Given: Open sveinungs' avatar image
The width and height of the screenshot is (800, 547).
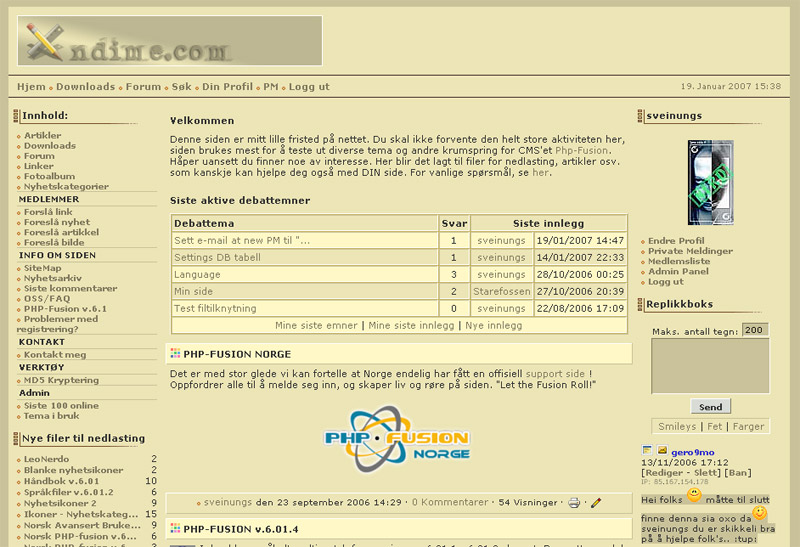Looking at the screenshot, I should (710, 183).
